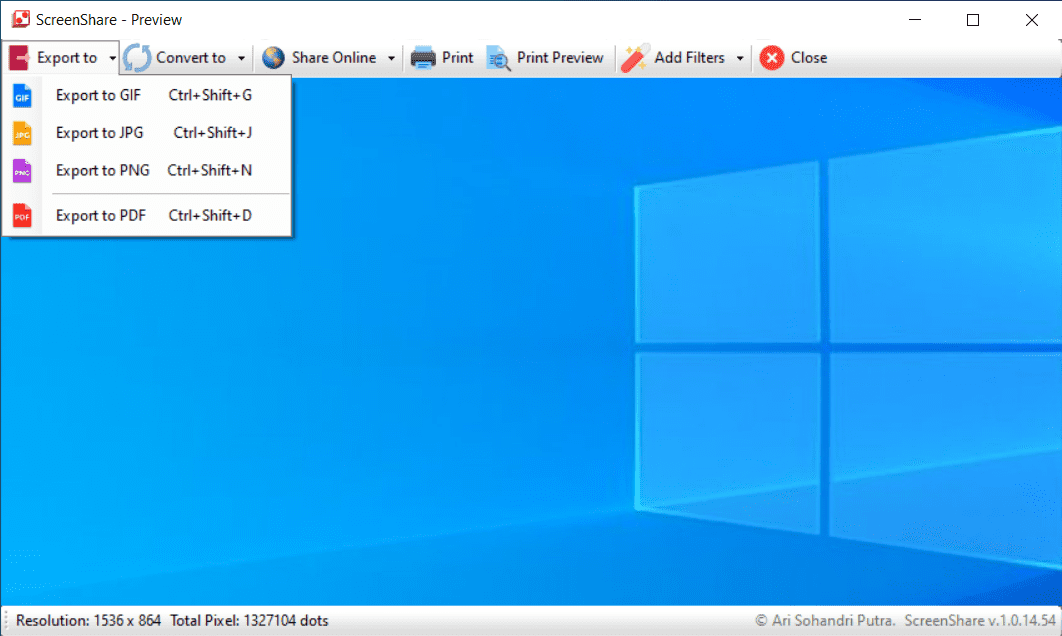Open the Share Online dropdown arrow
This screenshot has height=636, width=1062.
pos(391,58)
